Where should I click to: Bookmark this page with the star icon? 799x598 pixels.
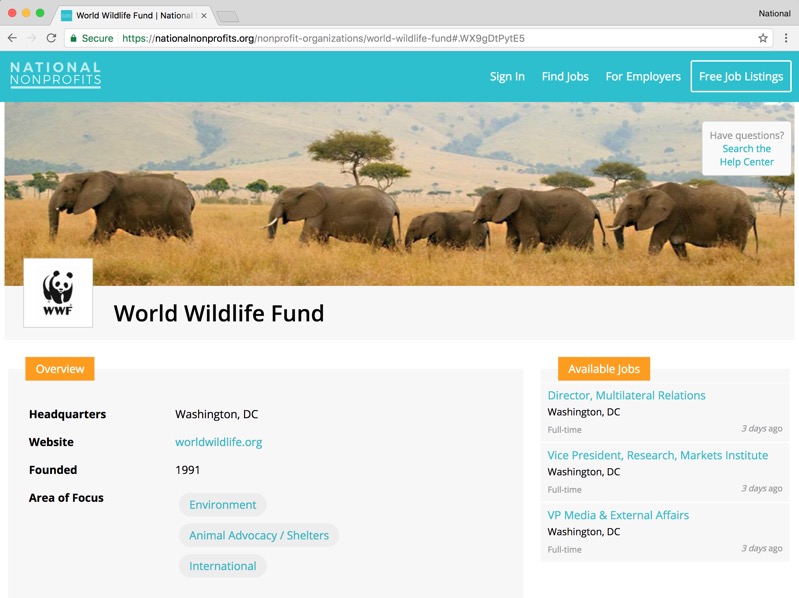click(763, 38)
